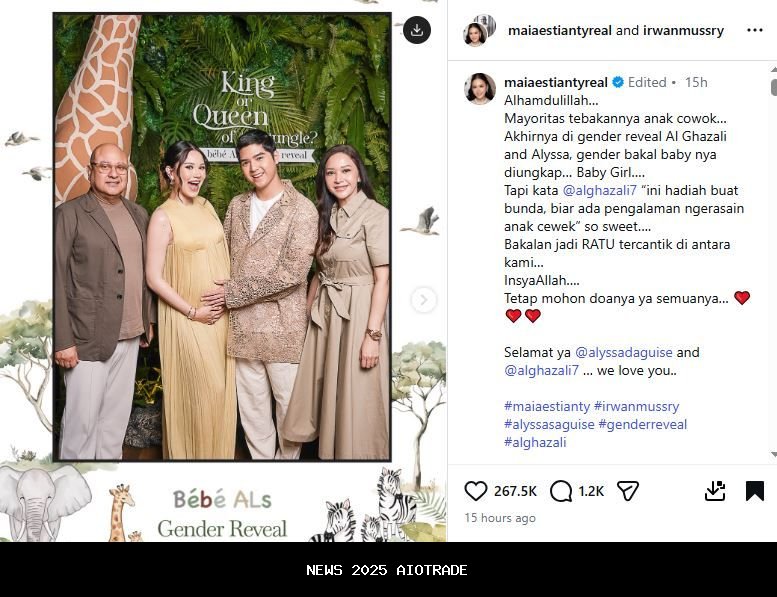Click the #maiaestianty hashtag

point(547,406)
